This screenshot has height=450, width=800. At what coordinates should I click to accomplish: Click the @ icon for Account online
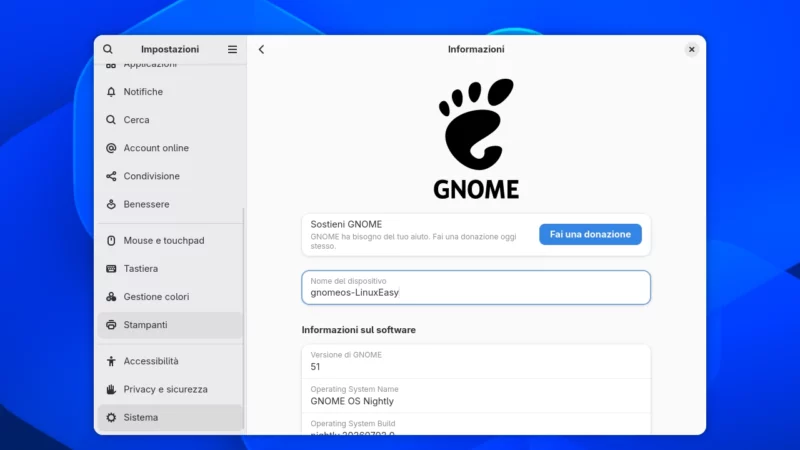(111, 148)
